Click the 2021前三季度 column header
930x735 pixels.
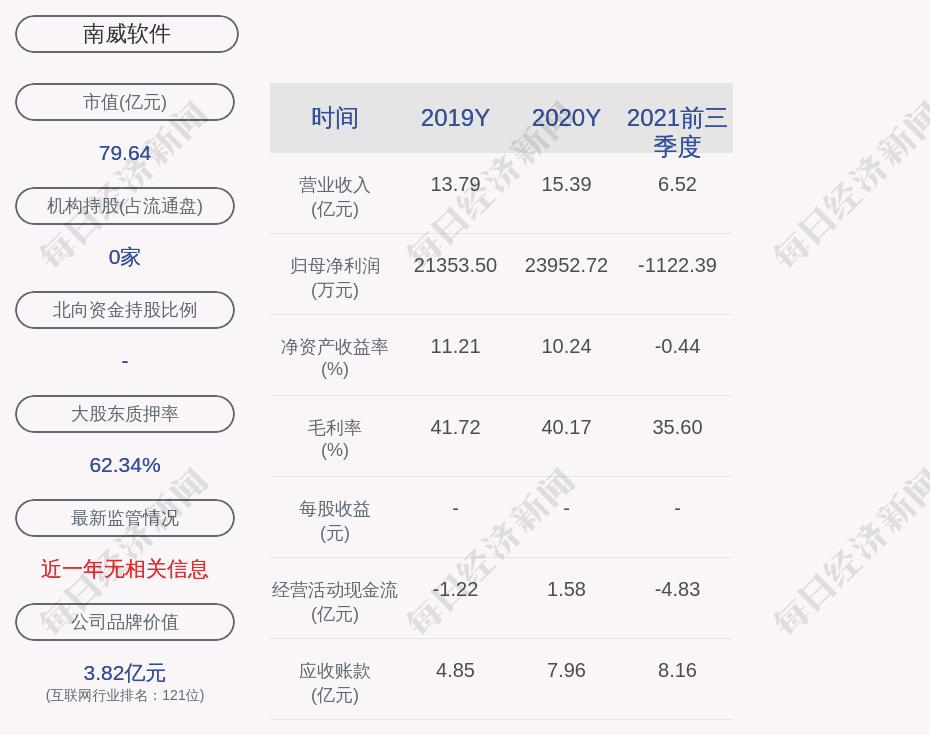(677, 132)
